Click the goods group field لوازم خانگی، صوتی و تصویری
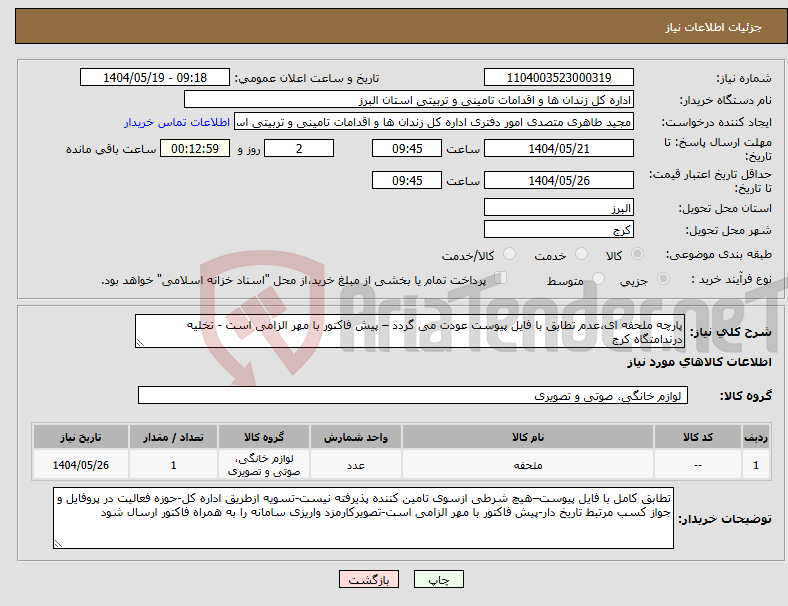The image size is (788, 606). pyautogui.click(x=413, y=395)
